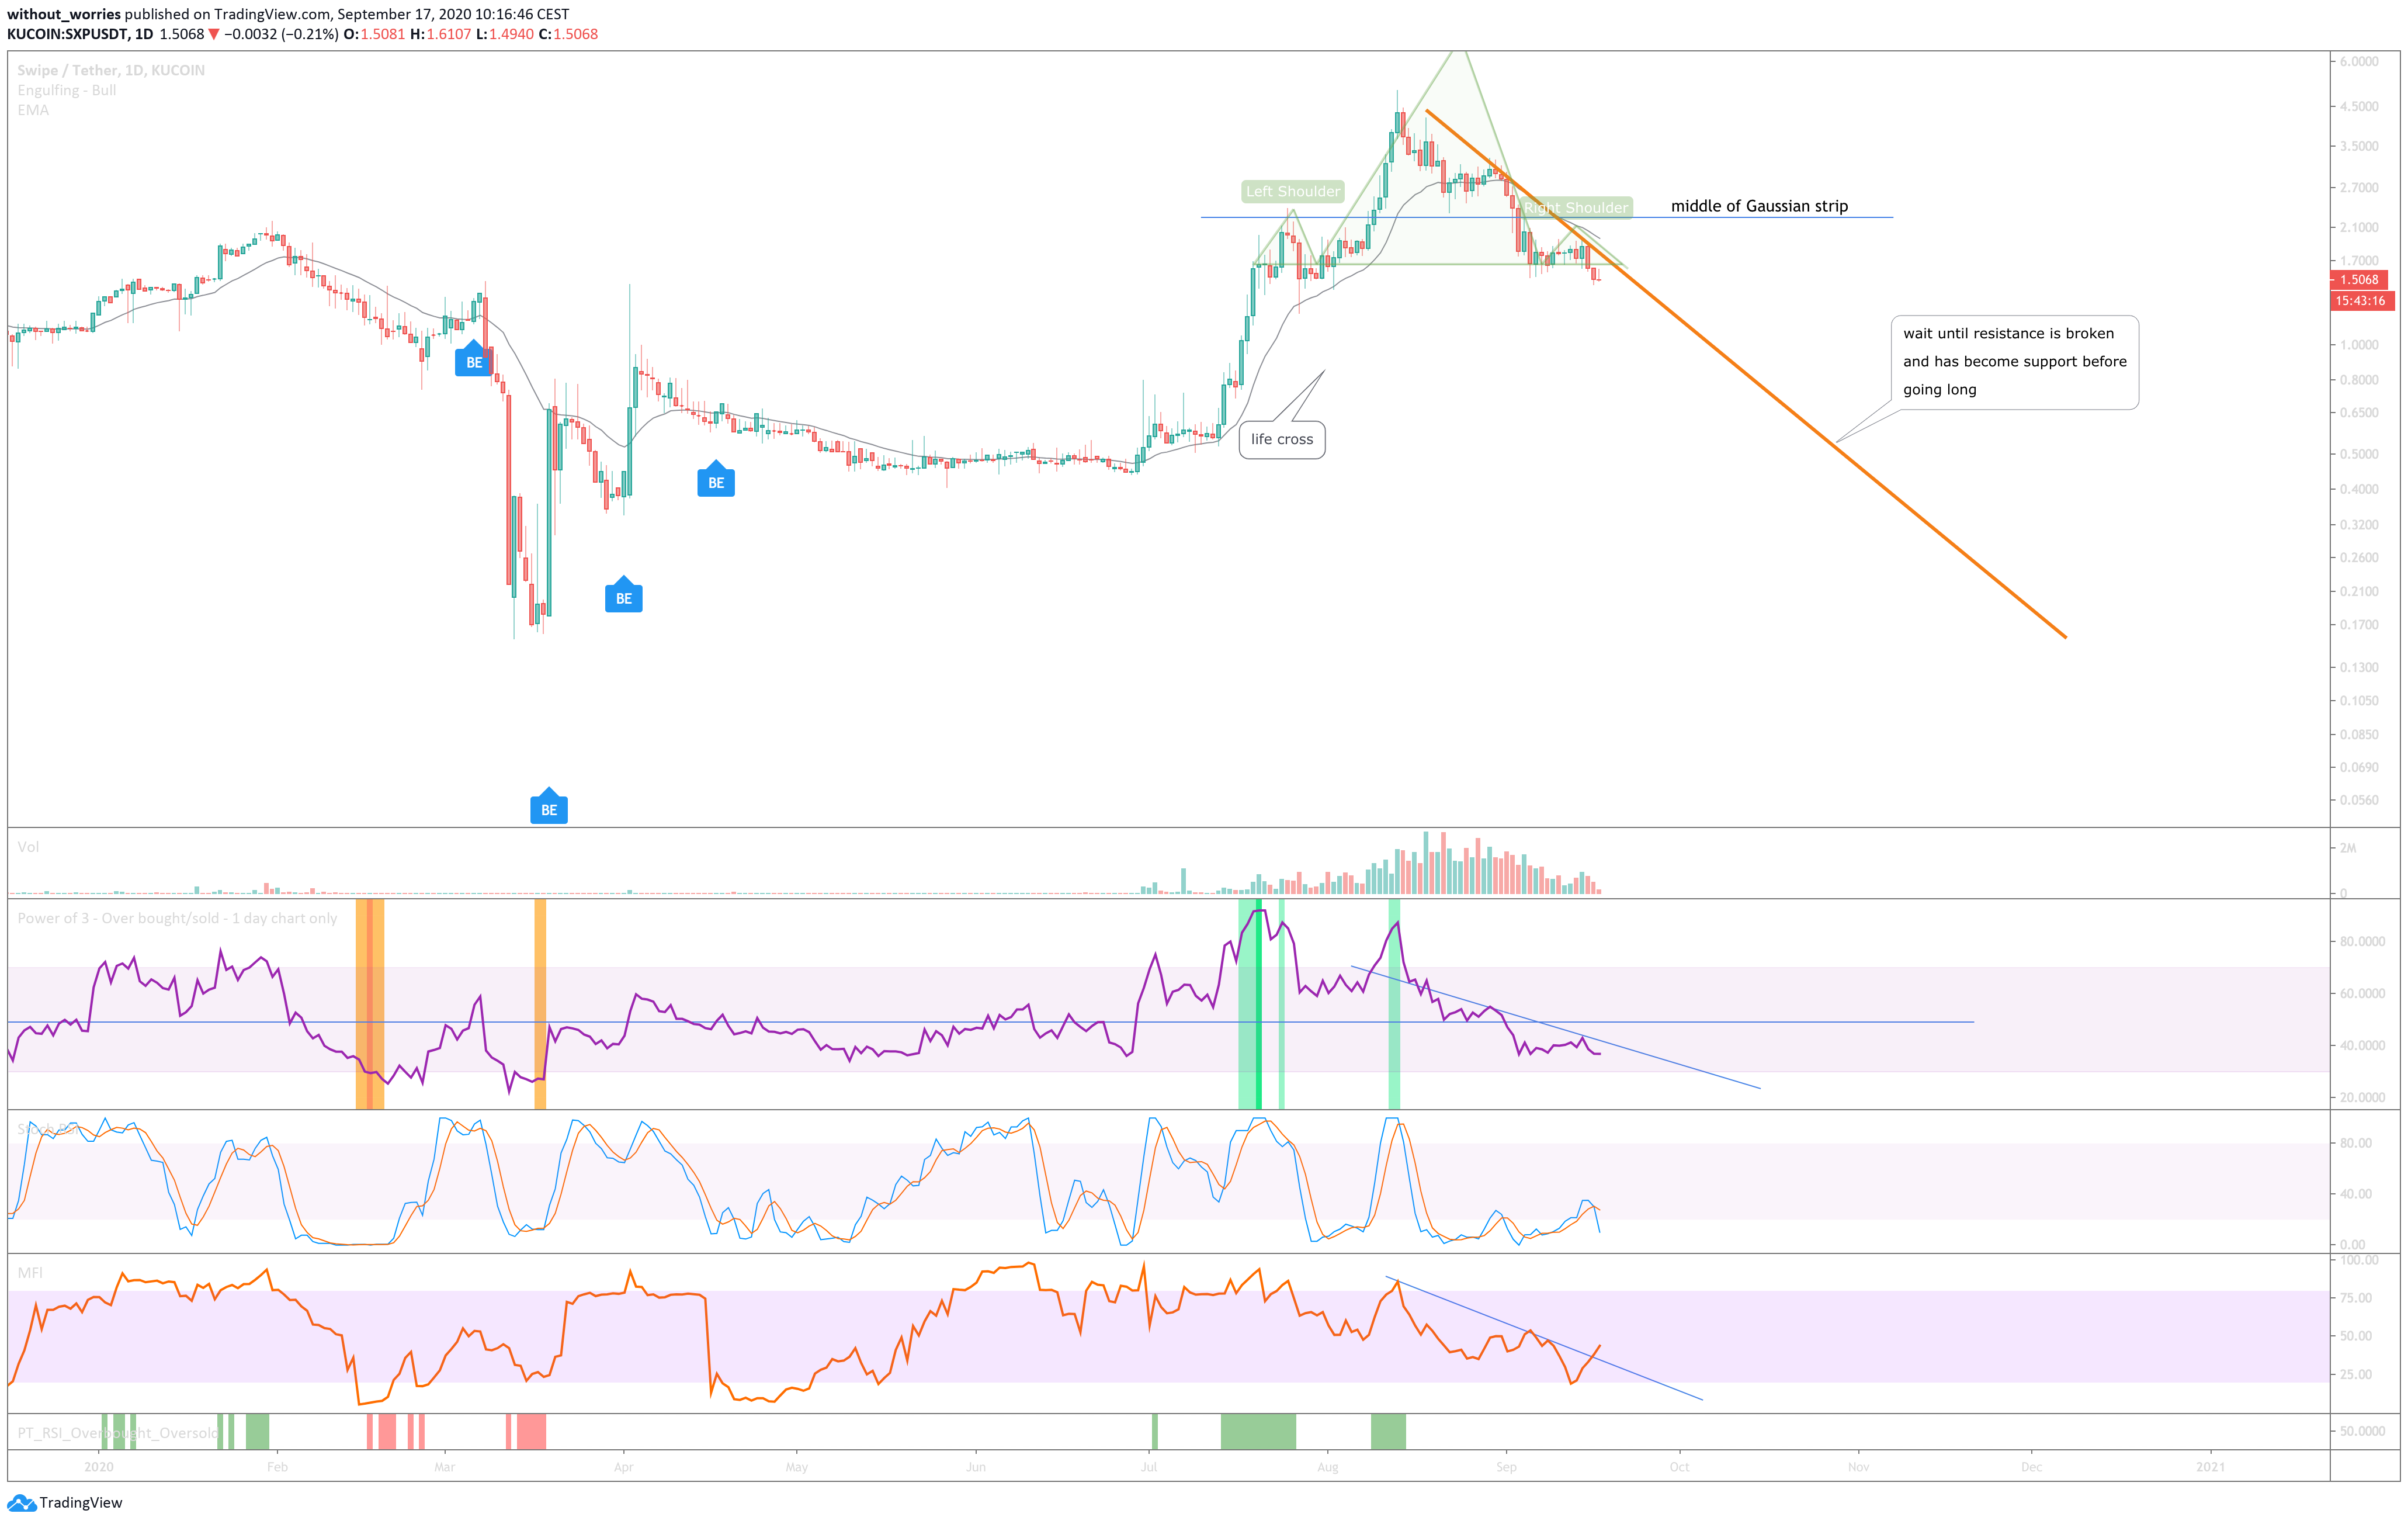
Task: Click the 20.0000 level in Power of 3 pane
Action: pos(2362,1097)
